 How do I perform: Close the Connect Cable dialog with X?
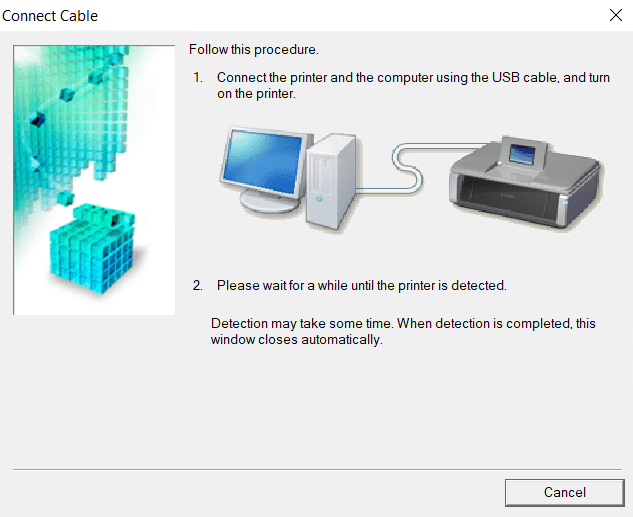point(616,15)
